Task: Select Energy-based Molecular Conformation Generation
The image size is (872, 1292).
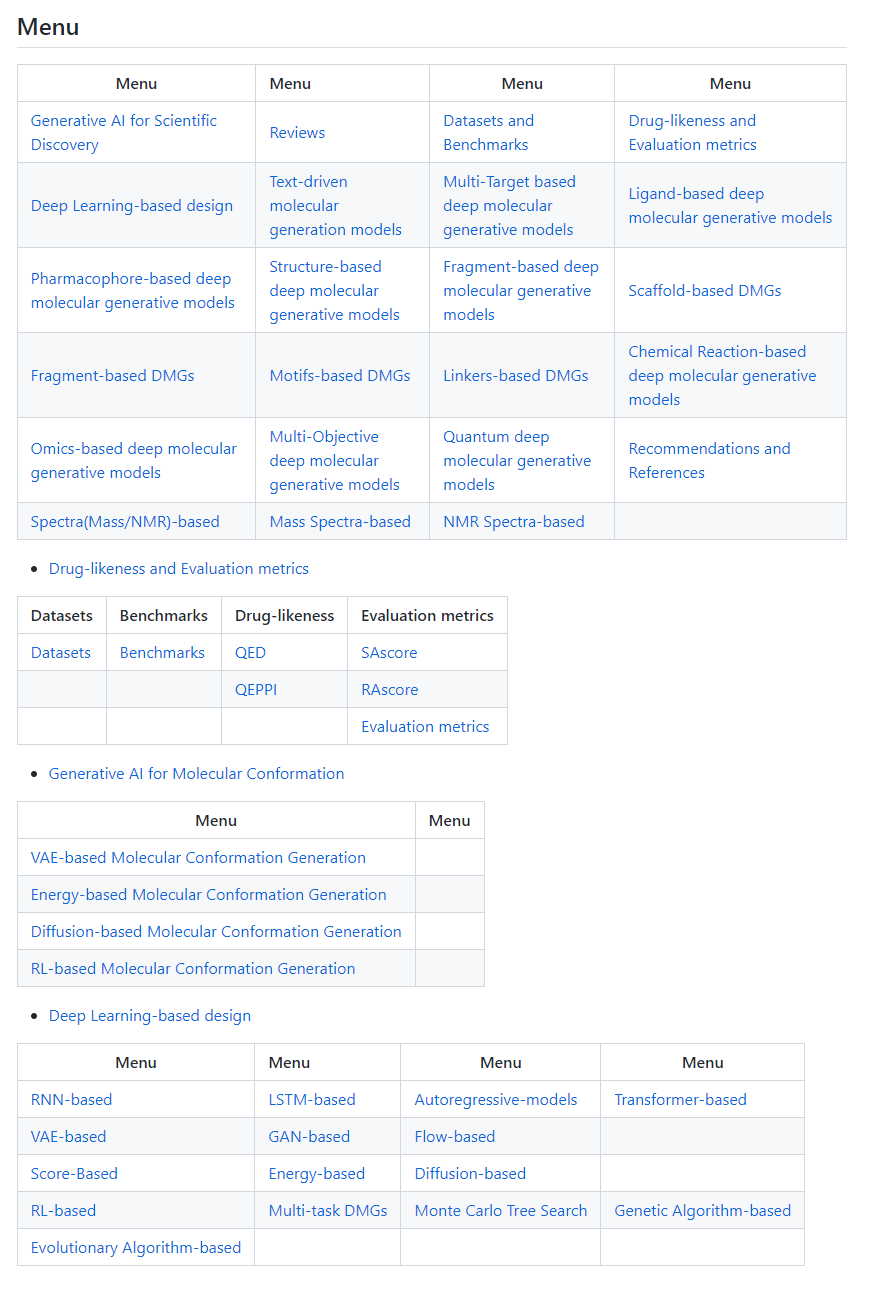Action: (x=208, y=894)
